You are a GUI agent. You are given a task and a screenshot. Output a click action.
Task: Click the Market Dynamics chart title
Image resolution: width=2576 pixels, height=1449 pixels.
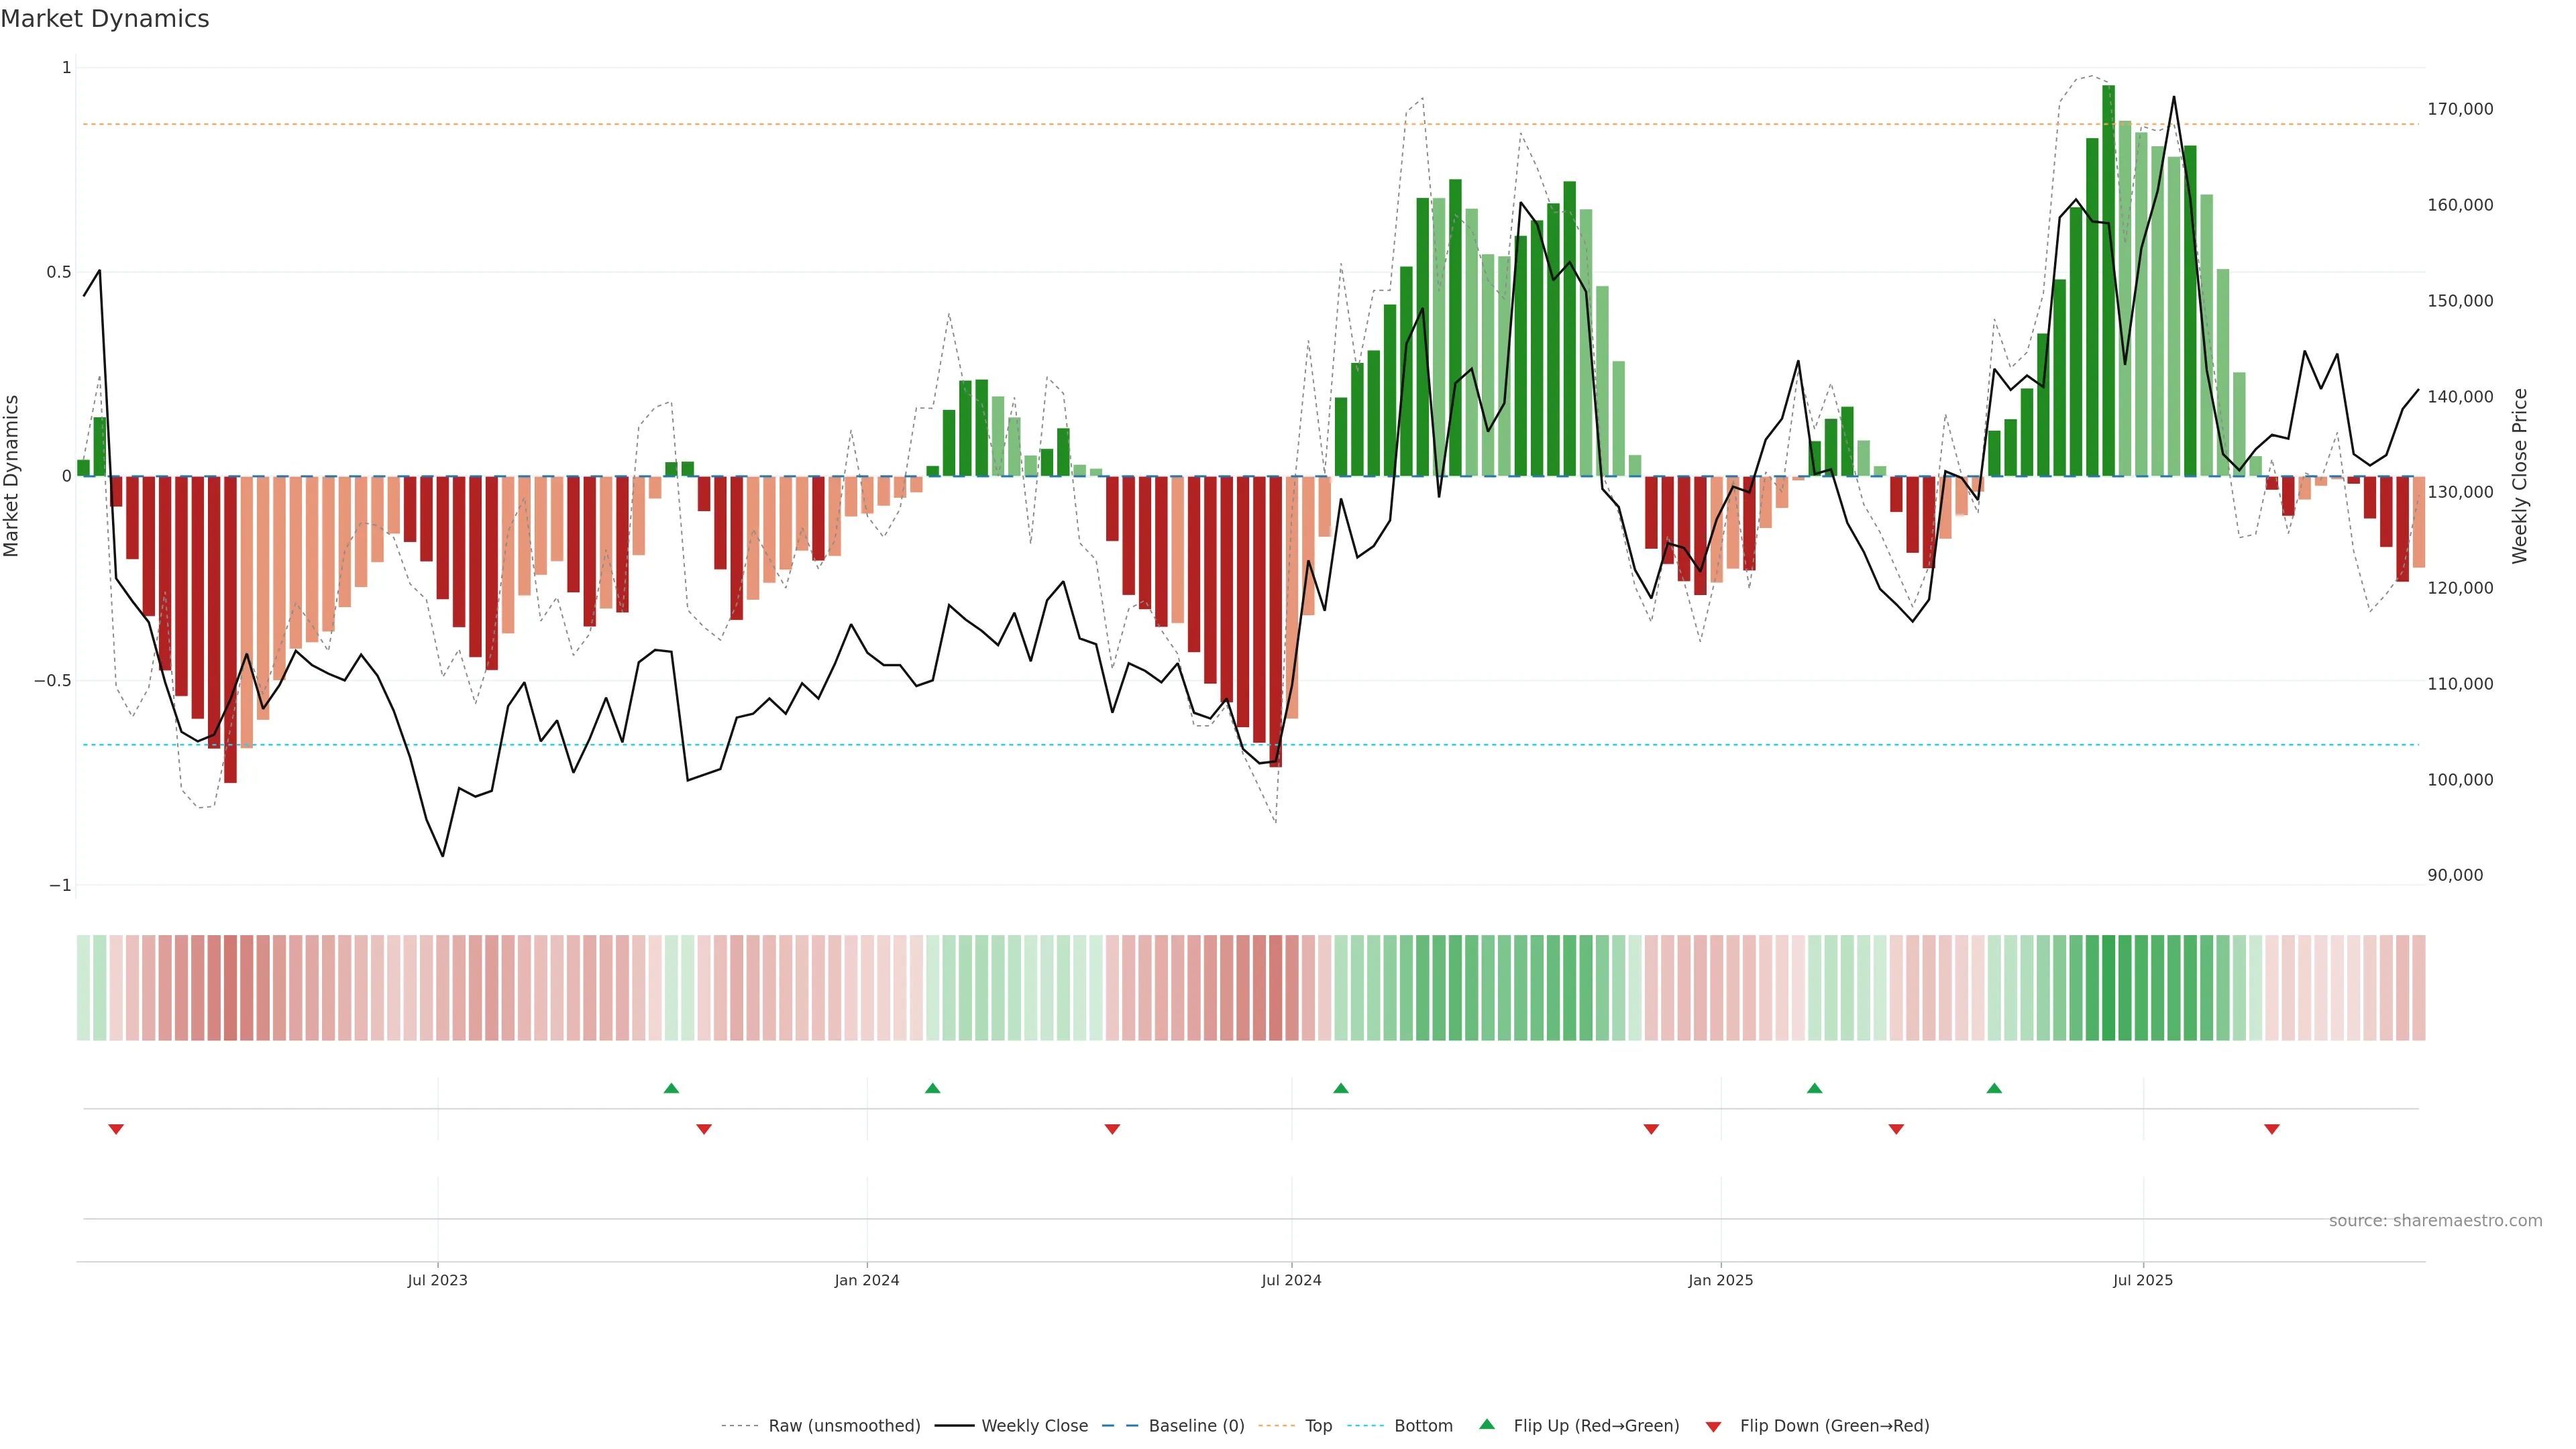(105, 19)
